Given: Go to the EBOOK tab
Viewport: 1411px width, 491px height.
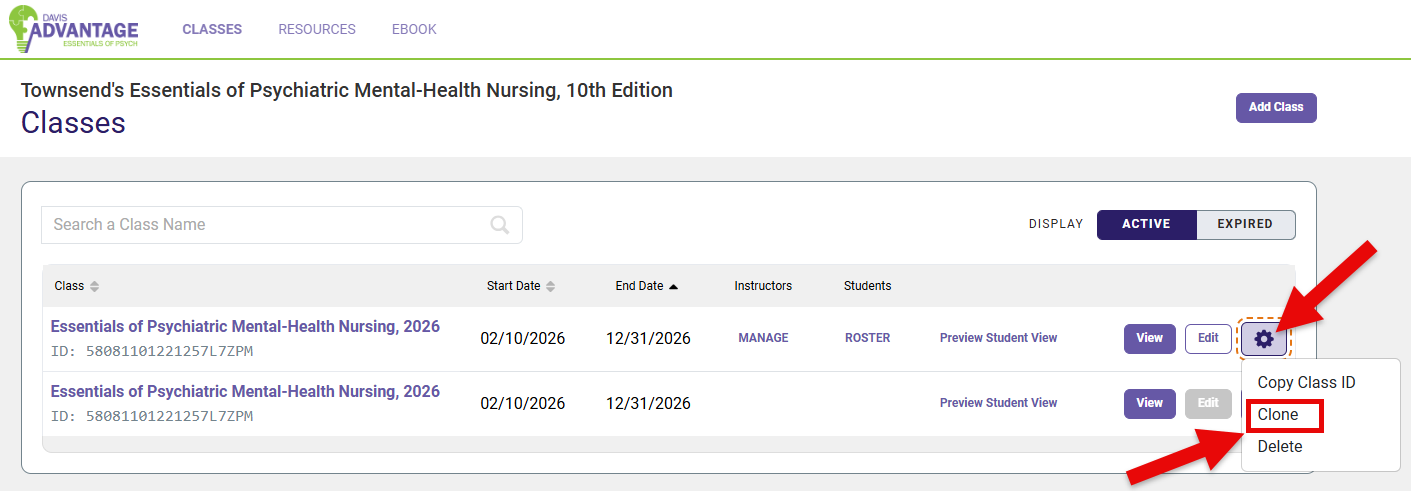Looking at the screenshot, I should 414,29.
